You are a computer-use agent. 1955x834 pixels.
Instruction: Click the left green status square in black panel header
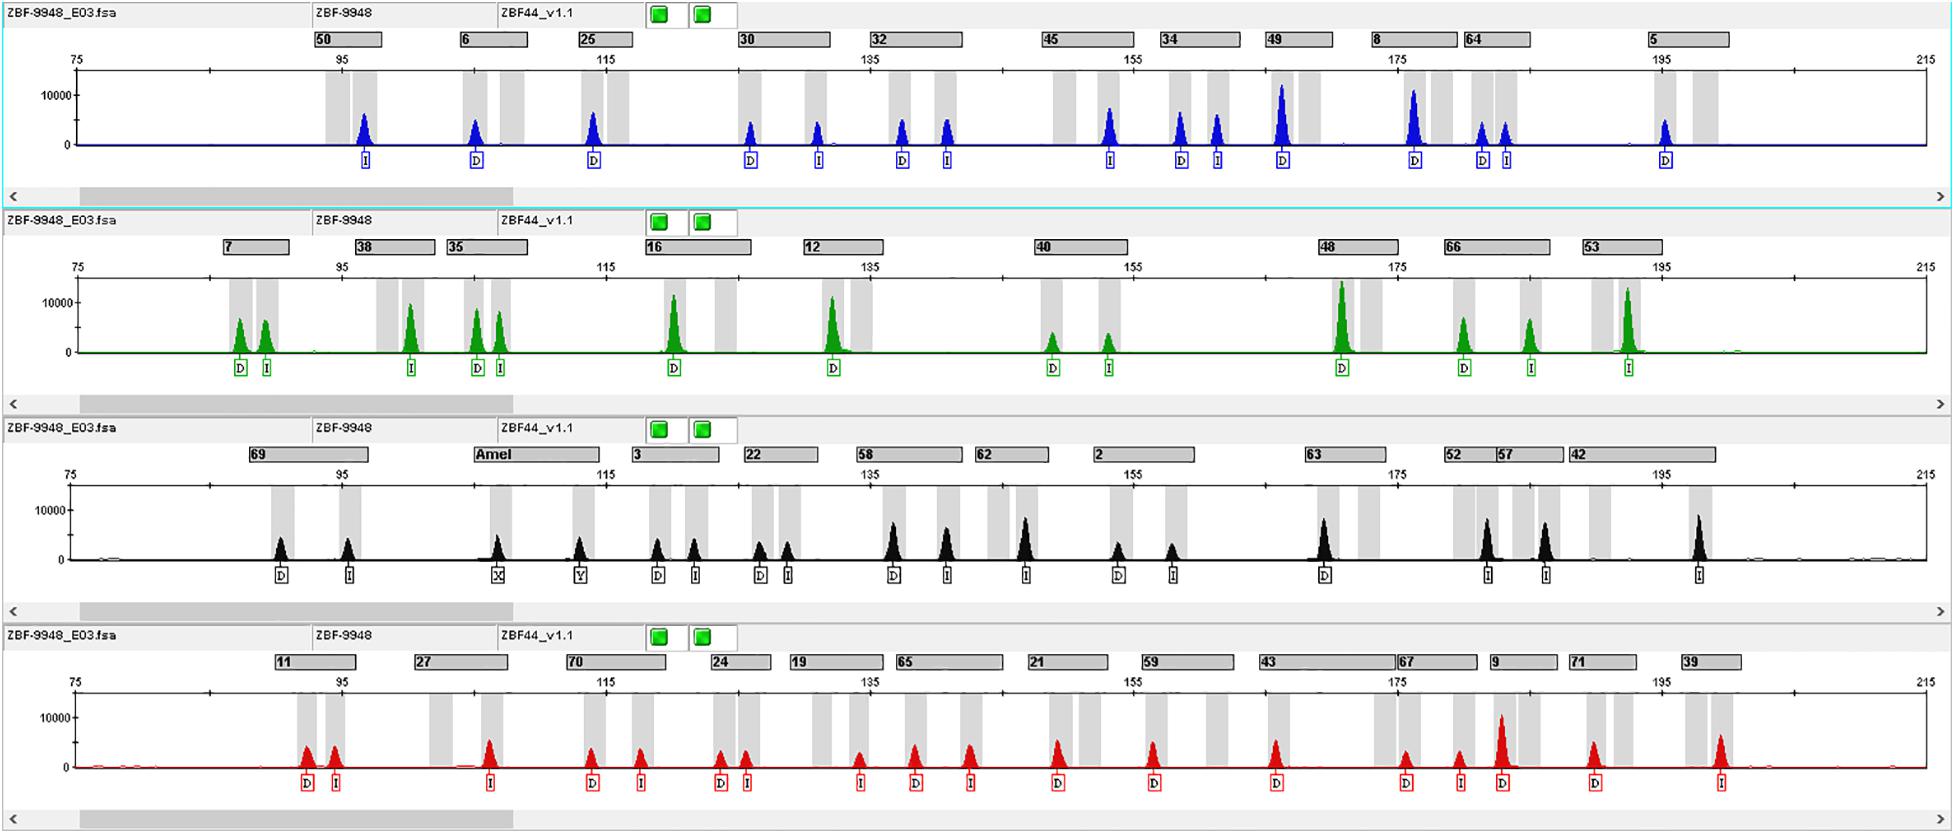[659, 430]
